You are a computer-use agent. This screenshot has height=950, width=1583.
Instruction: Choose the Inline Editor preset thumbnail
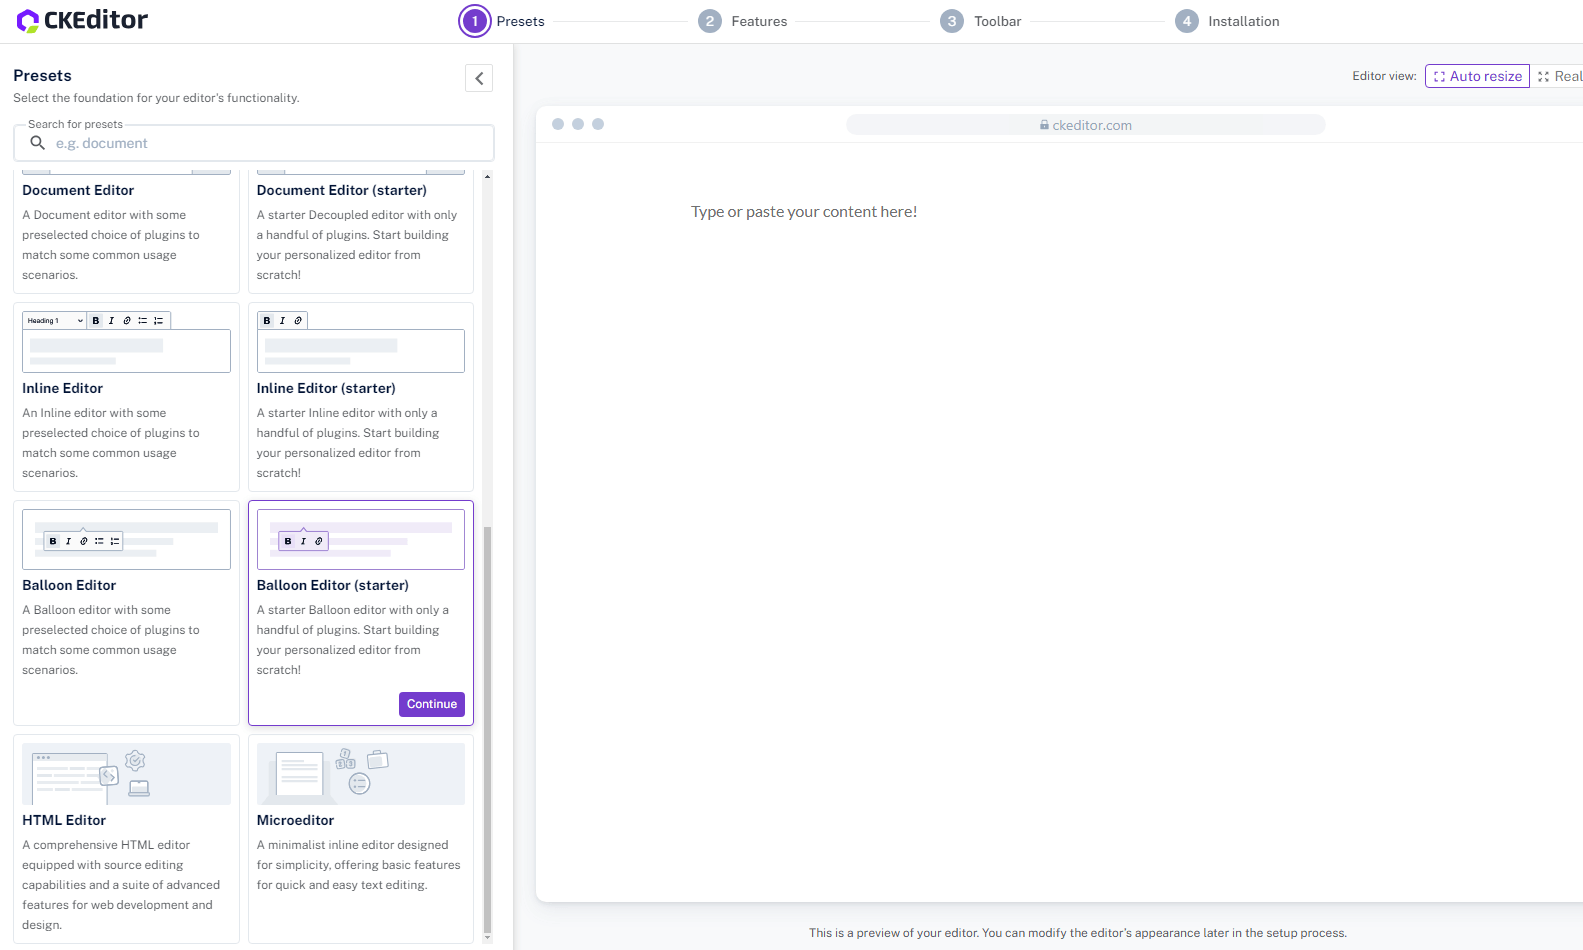pos(126,342)
